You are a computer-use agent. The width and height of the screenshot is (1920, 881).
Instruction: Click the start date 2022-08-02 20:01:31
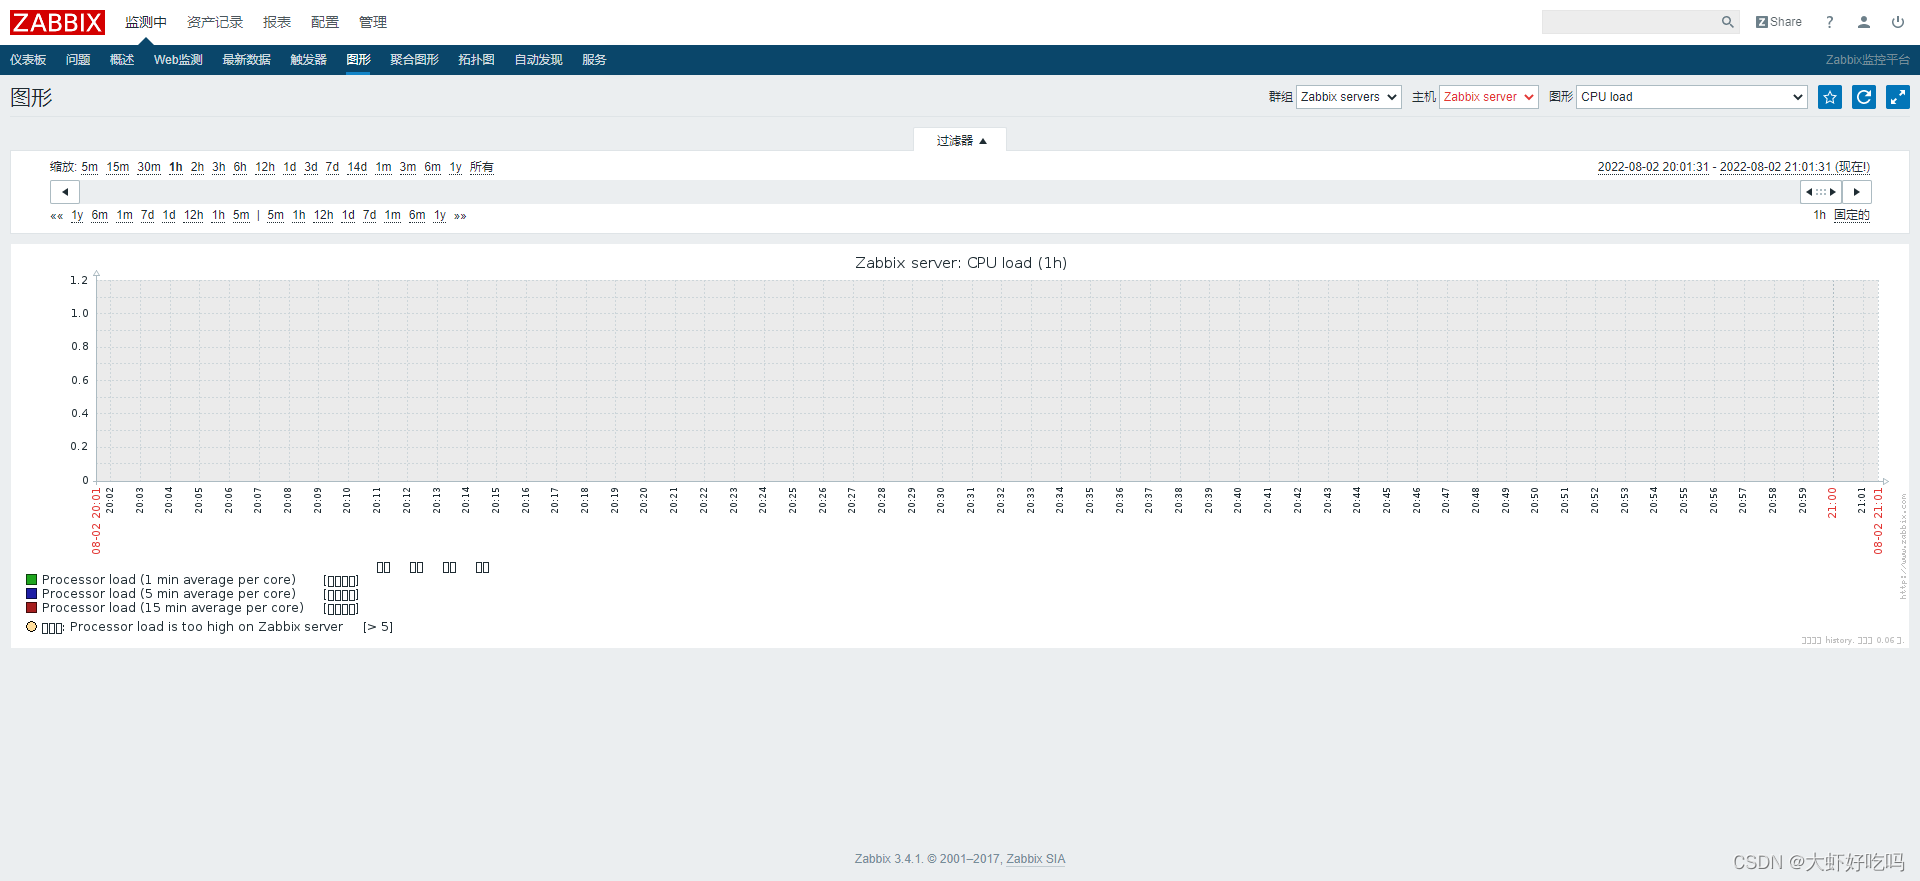point(1653,167)
